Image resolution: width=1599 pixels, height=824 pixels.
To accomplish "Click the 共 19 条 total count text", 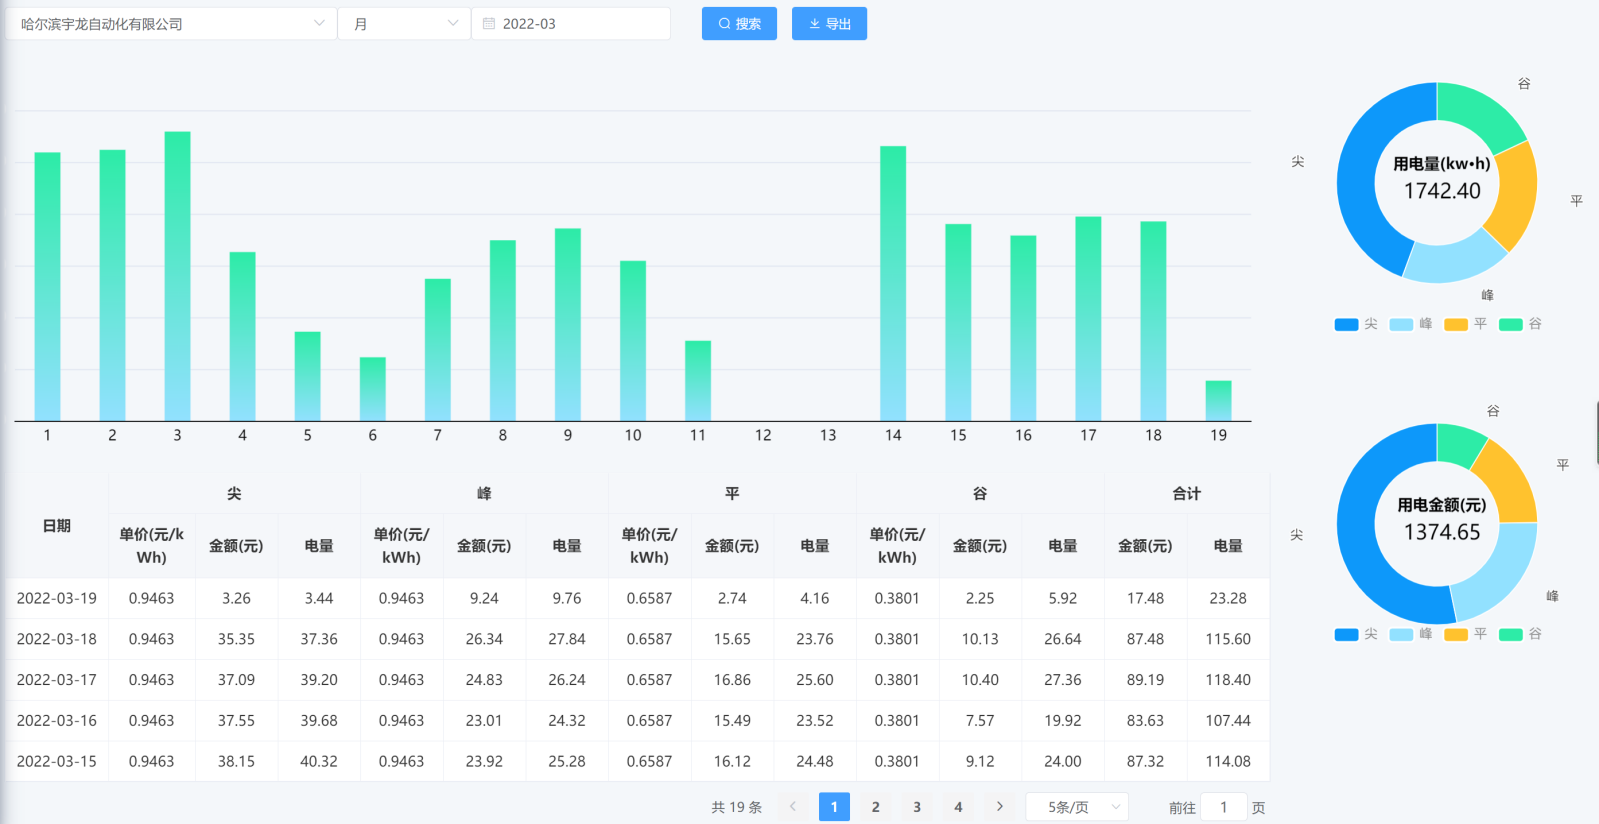I will pos(737,807).
